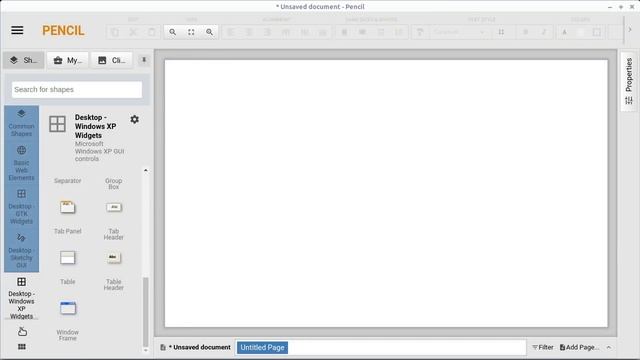The width and height of the screenshot is (640, 360).
Task: Click the shape list scroll up arrow
Action: (x=146, y=170)
